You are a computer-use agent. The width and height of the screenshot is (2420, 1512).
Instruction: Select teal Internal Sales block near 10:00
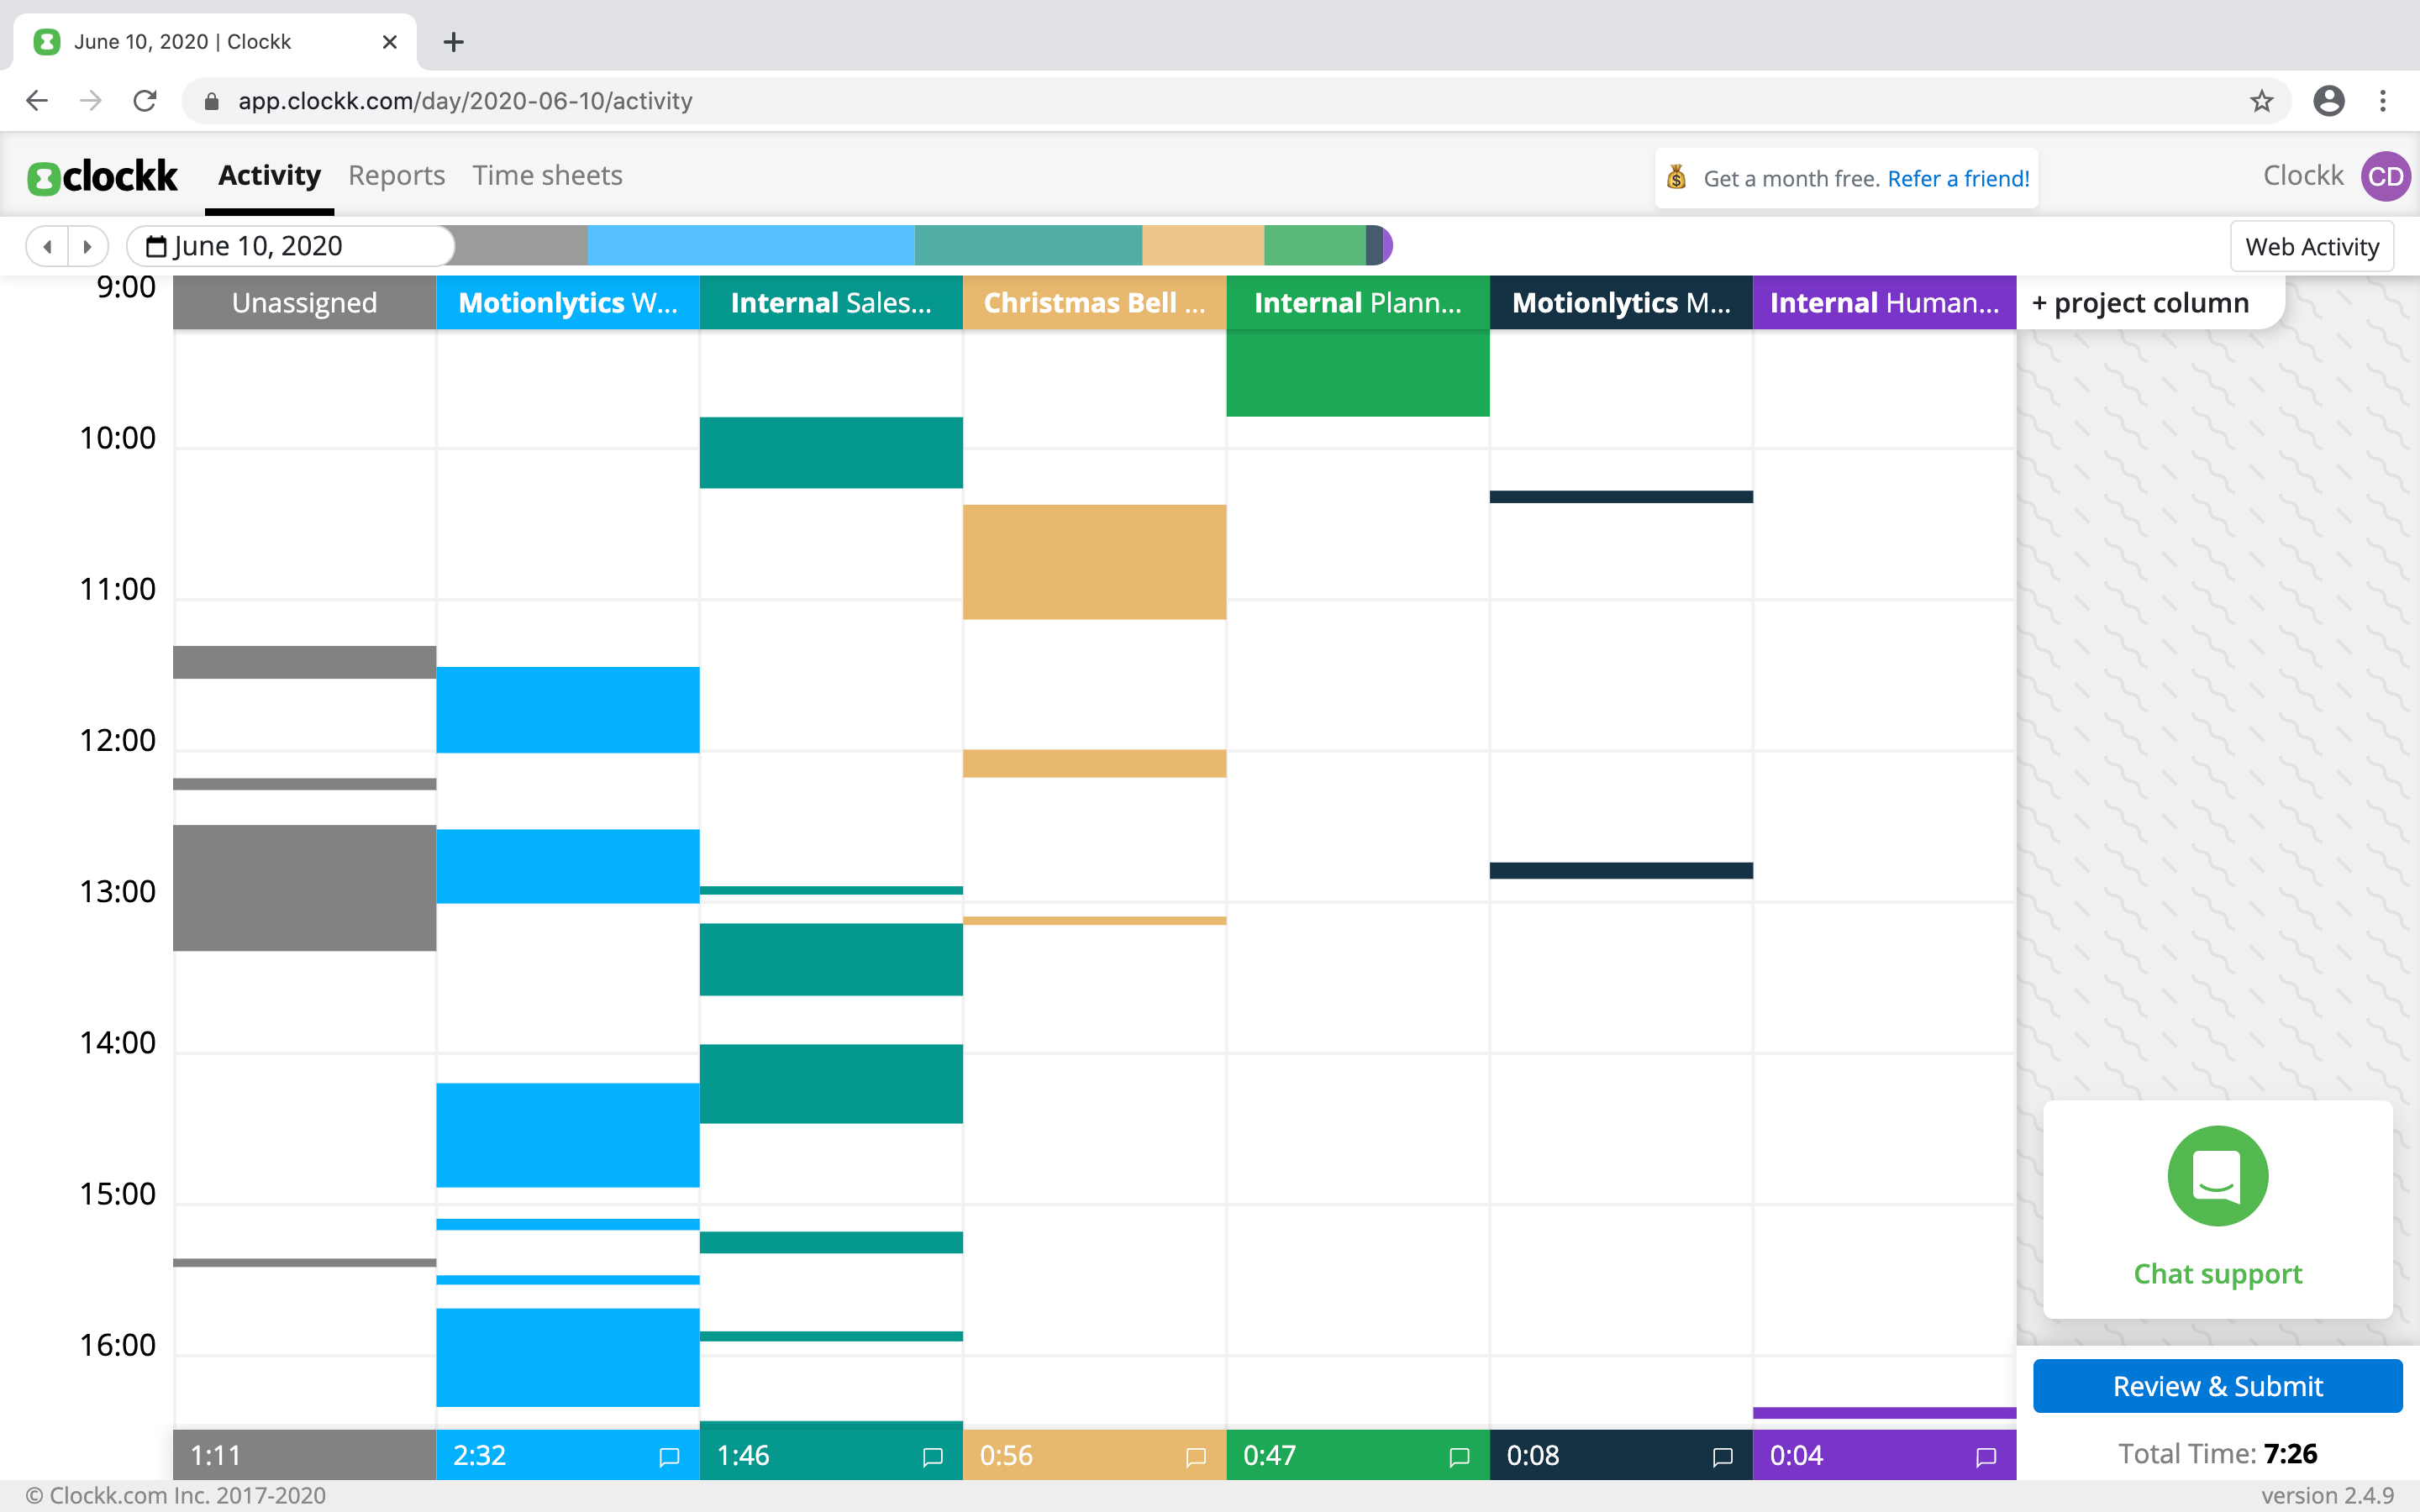coord(831,453)
